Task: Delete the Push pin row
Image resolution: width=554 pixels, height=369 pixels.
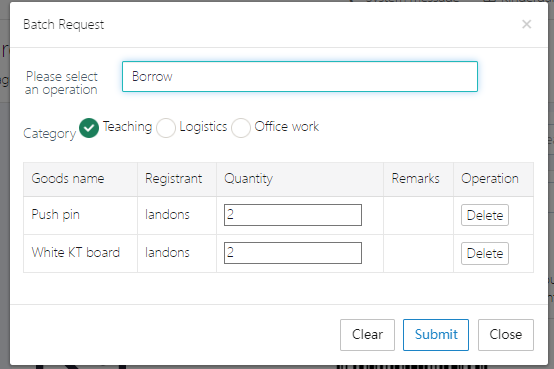Action: click(485, 215)
